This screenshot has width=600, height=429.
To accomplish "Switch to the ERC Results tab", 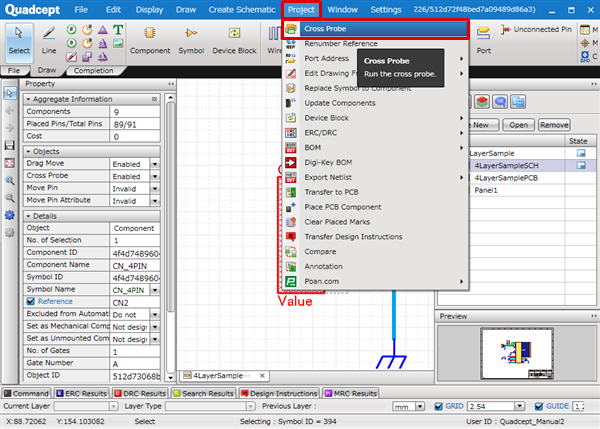I will coord(82,393).
